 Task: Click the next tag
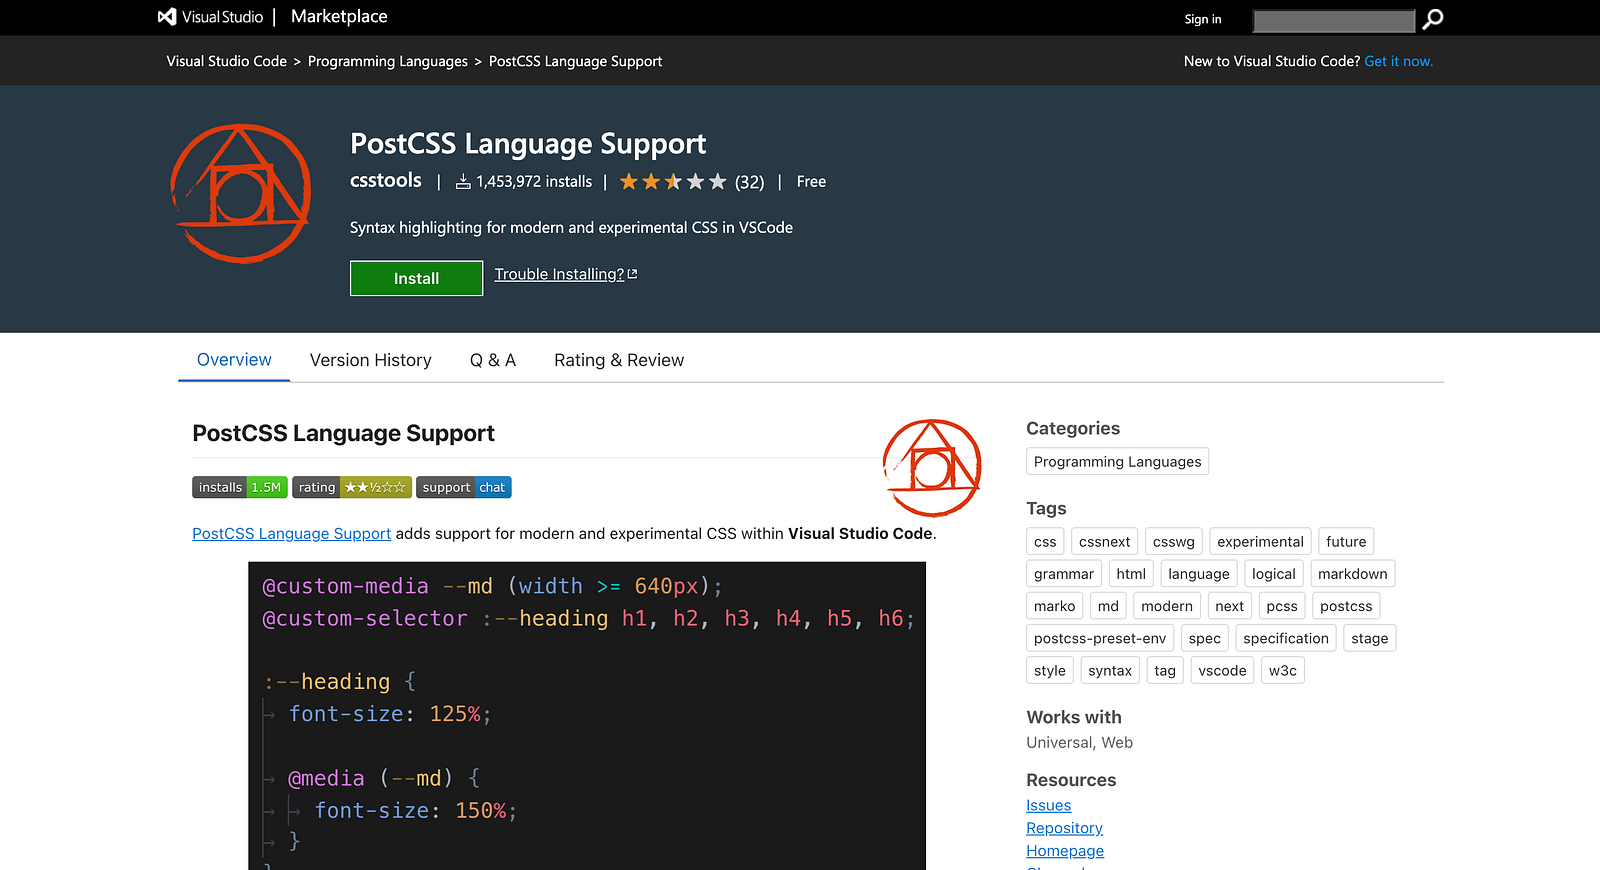click(1230, 606)
